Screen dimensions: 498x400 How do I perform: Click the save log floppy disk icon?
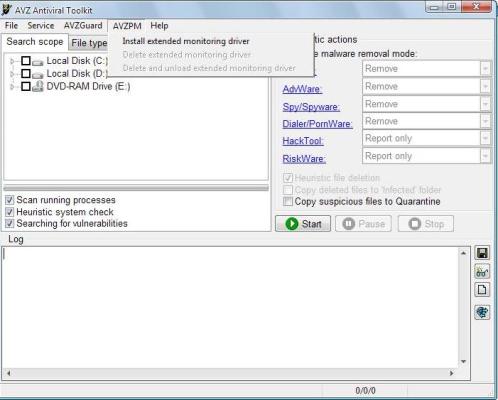(482, 253)
